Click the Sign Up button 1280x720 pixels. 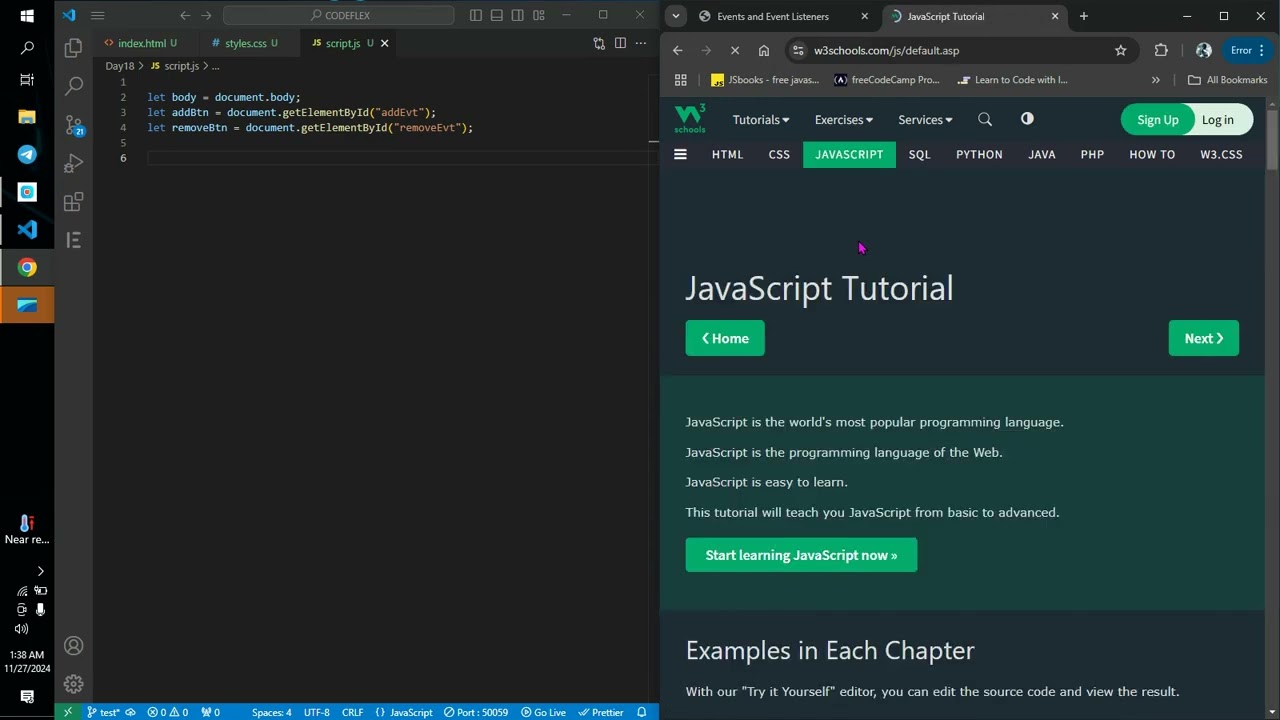(x=1157, y=120)
